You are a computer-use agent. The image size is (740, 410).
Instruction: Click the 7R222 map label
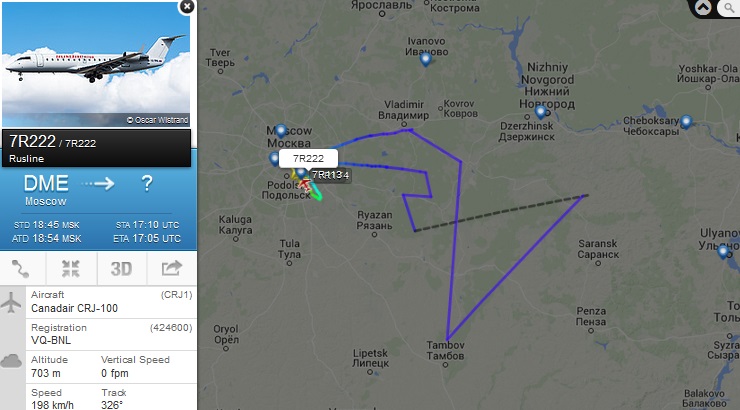(x=308, y=159)
